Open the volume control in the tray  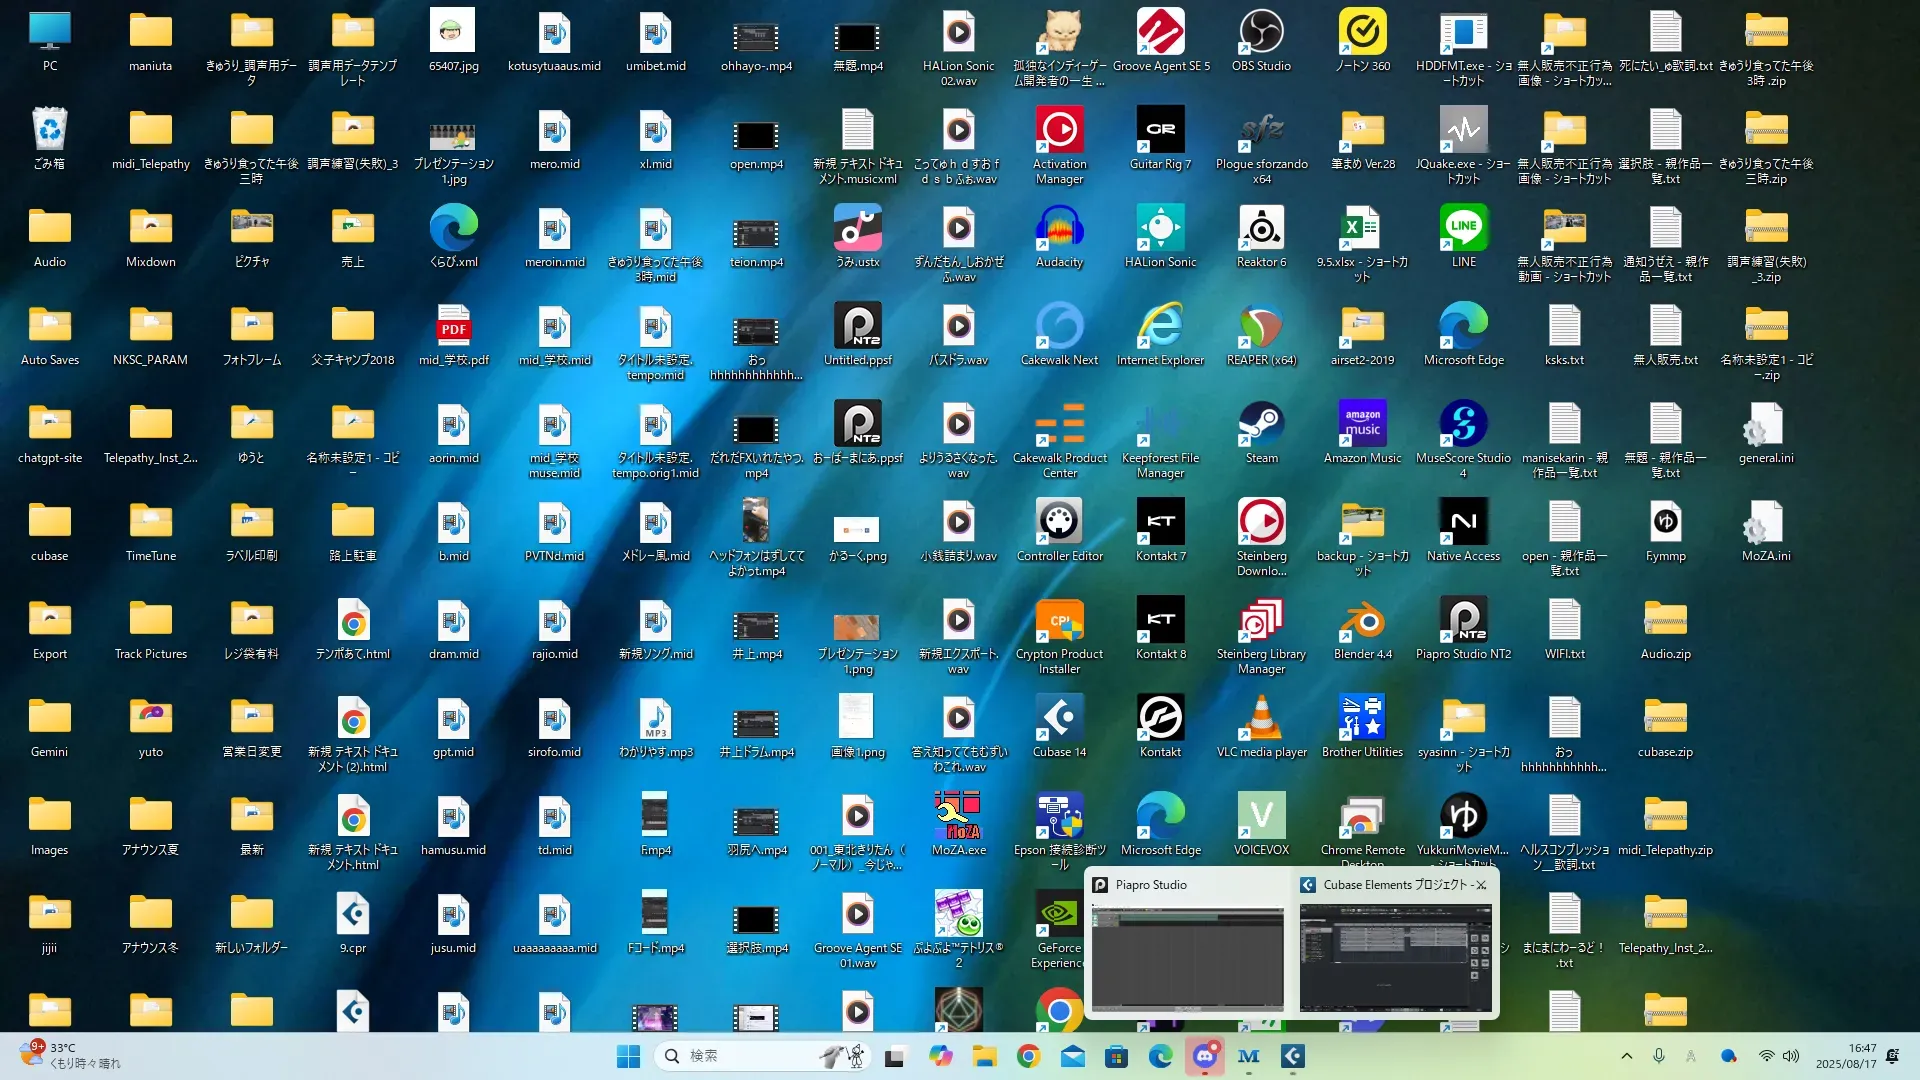1791,1056
